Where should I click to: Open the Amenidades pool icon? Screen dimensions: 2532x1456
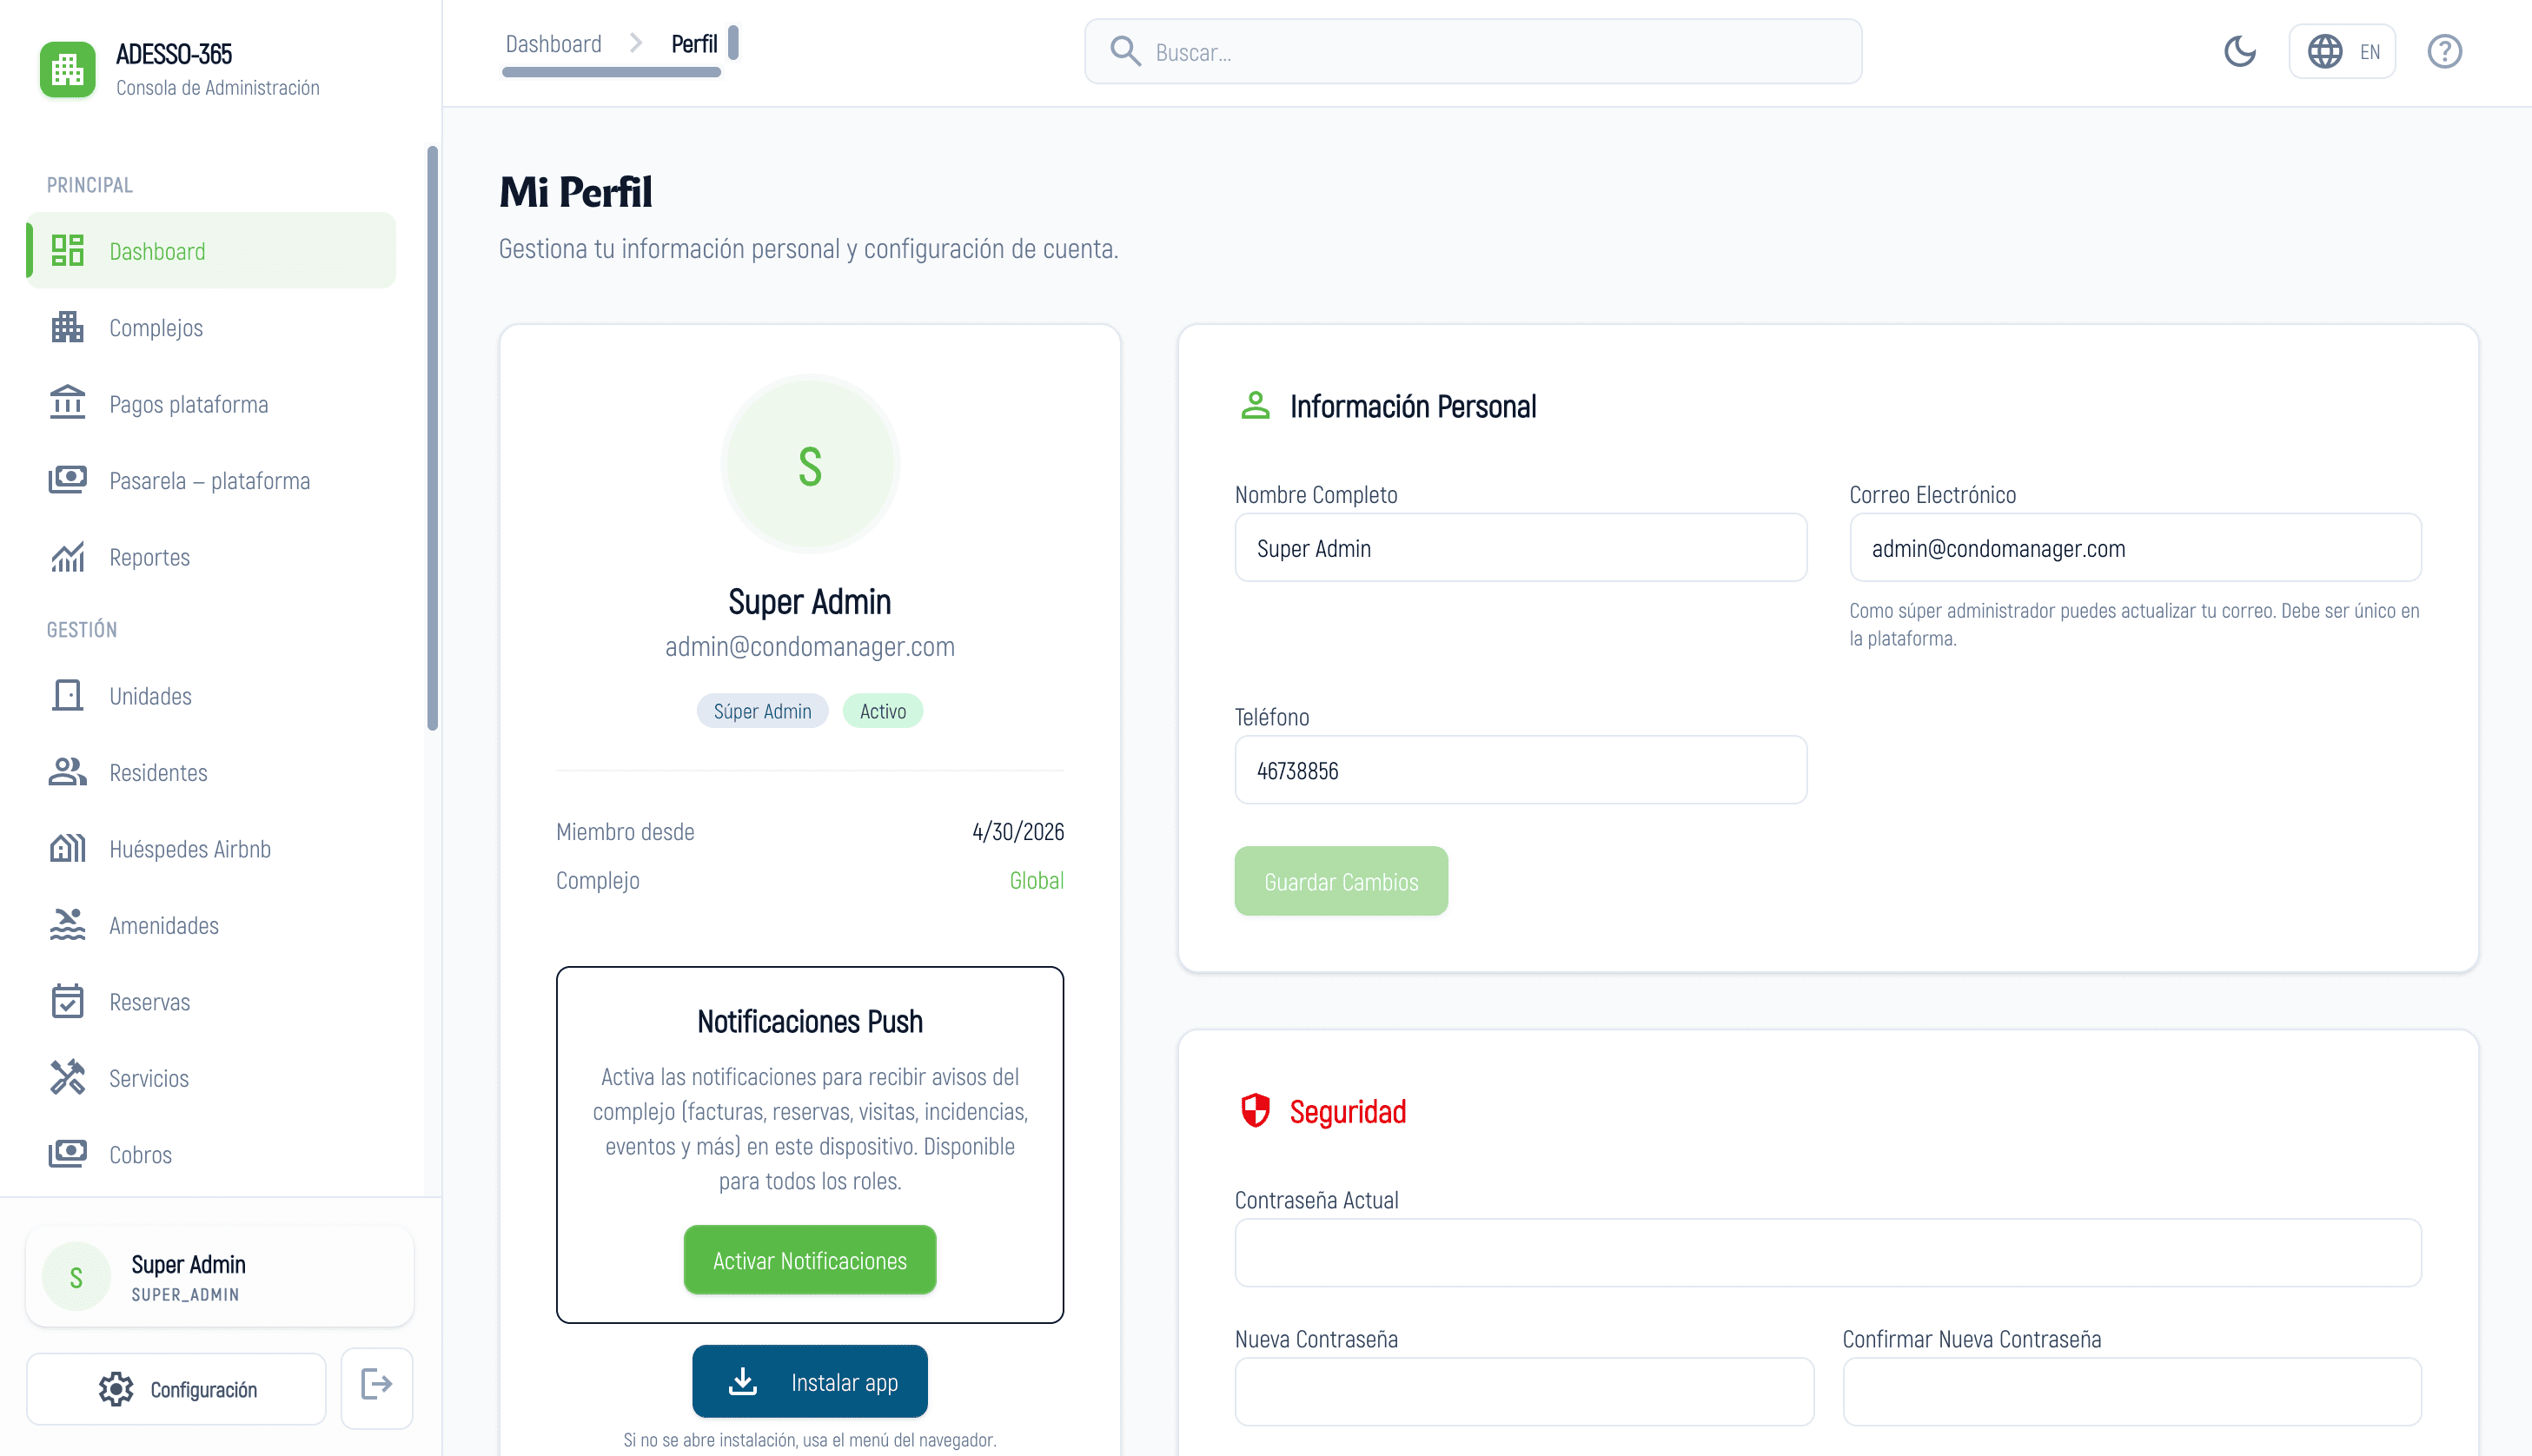67,925
